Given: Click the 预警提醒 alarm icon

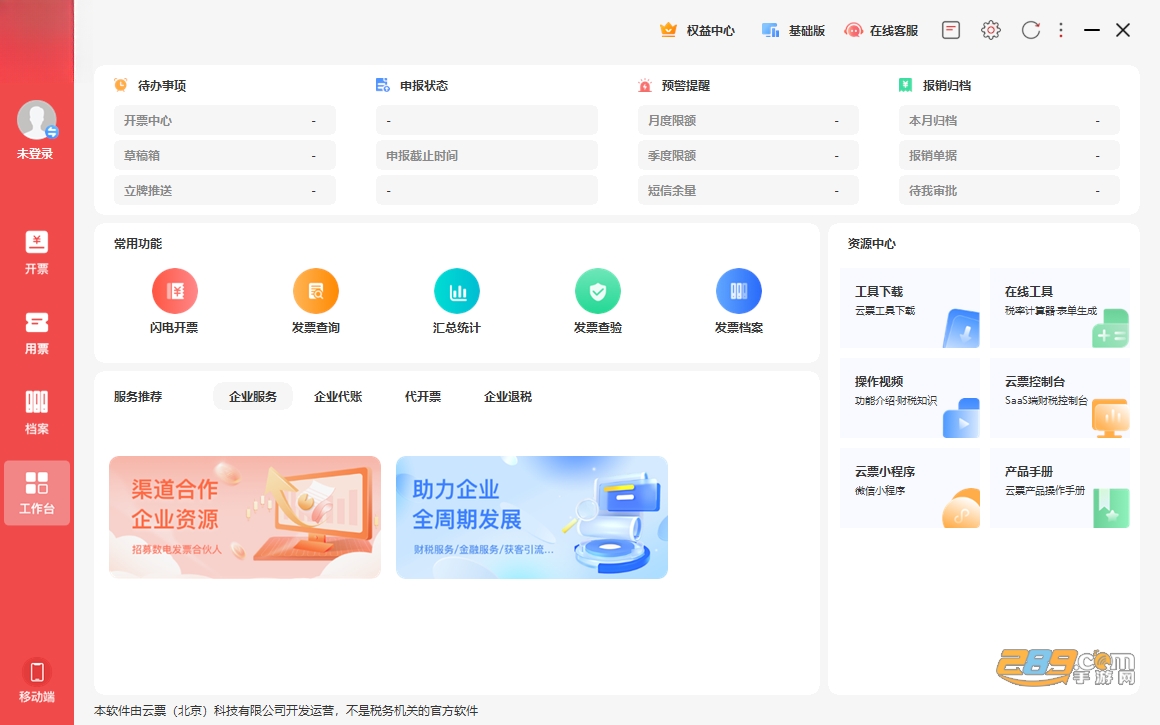Looking at the screenshot, I should (644, 85).
